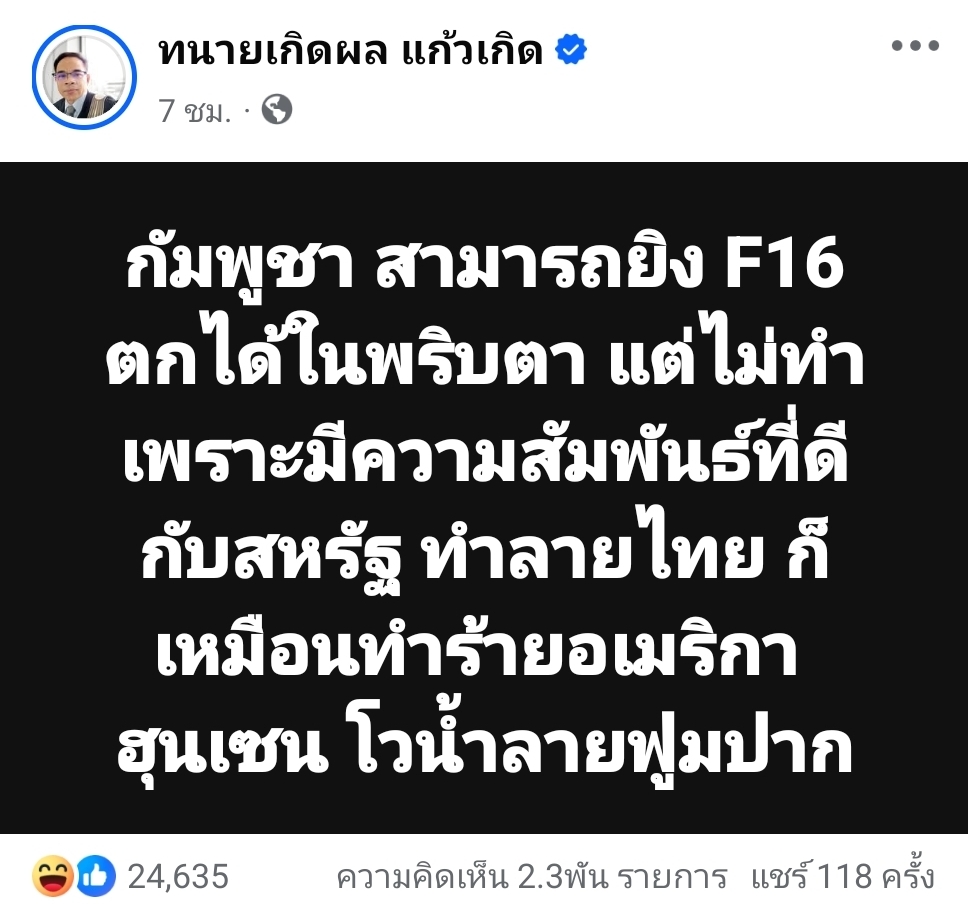Open the poster's circular profile picture
This screenshot has height=904, width=968.
click(84, 77)
